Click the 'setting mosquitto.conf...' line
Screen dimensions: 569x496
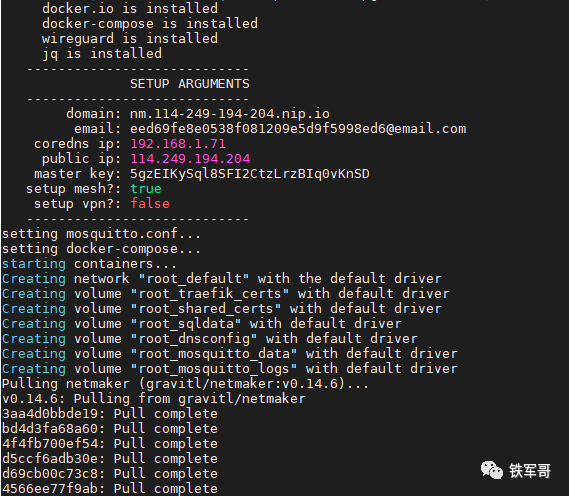[x=101, y=234]
